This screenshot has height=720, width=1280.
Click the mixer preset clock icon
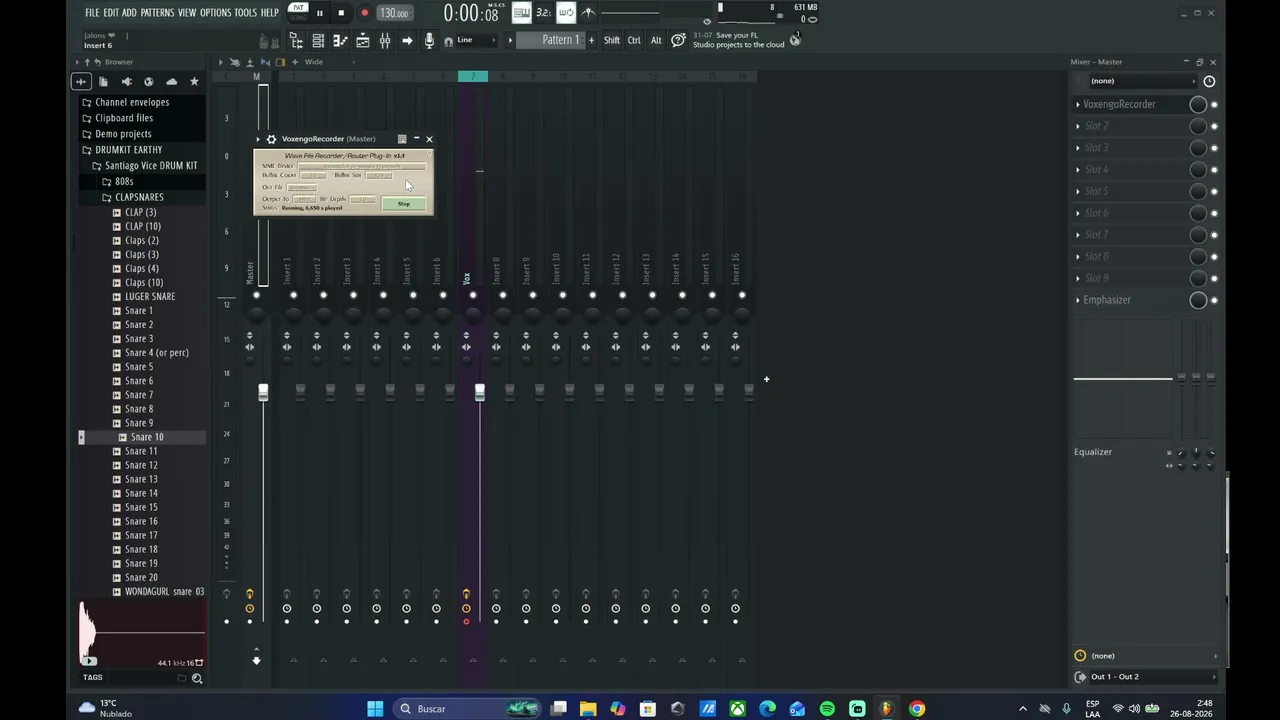[x=1209, y=81]
